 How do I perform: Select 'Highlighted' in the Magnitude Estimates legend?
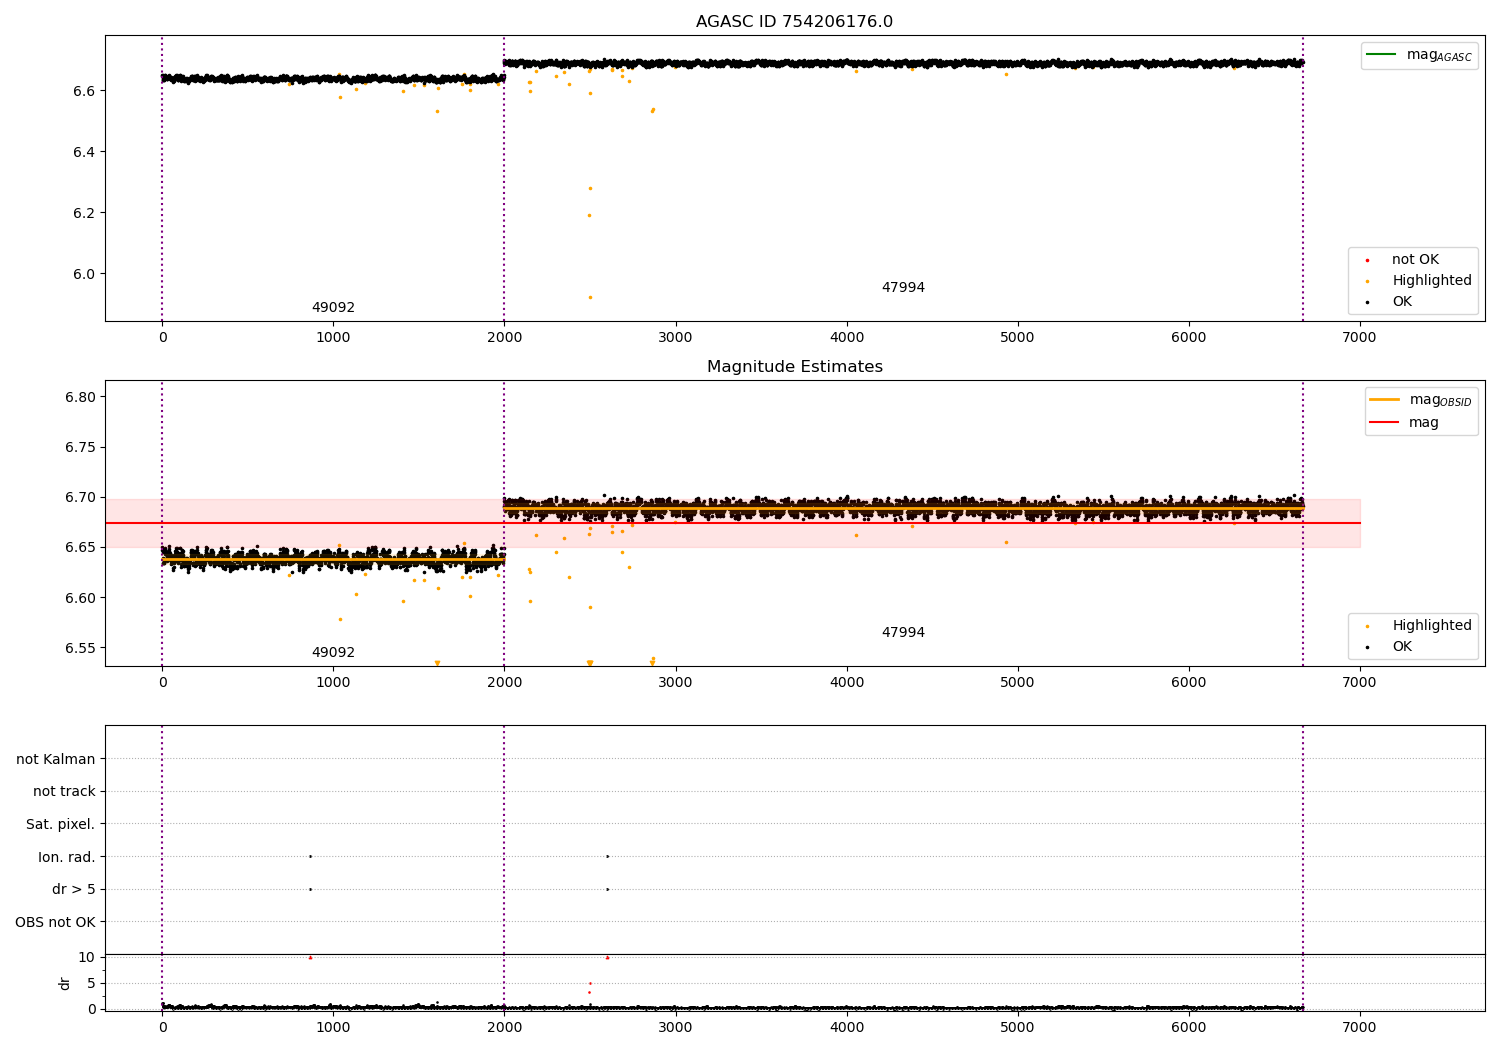(x=1431, y=626)
